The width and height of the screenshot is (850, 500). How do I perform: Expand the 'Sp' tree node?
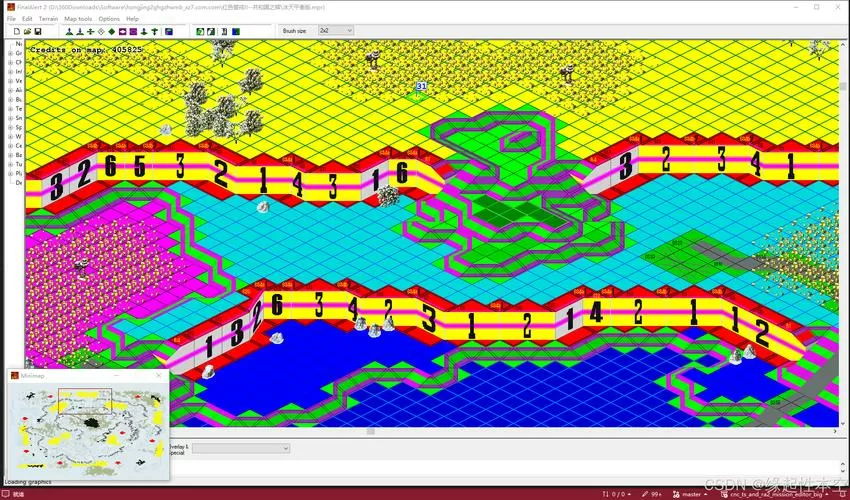[10, 127]
